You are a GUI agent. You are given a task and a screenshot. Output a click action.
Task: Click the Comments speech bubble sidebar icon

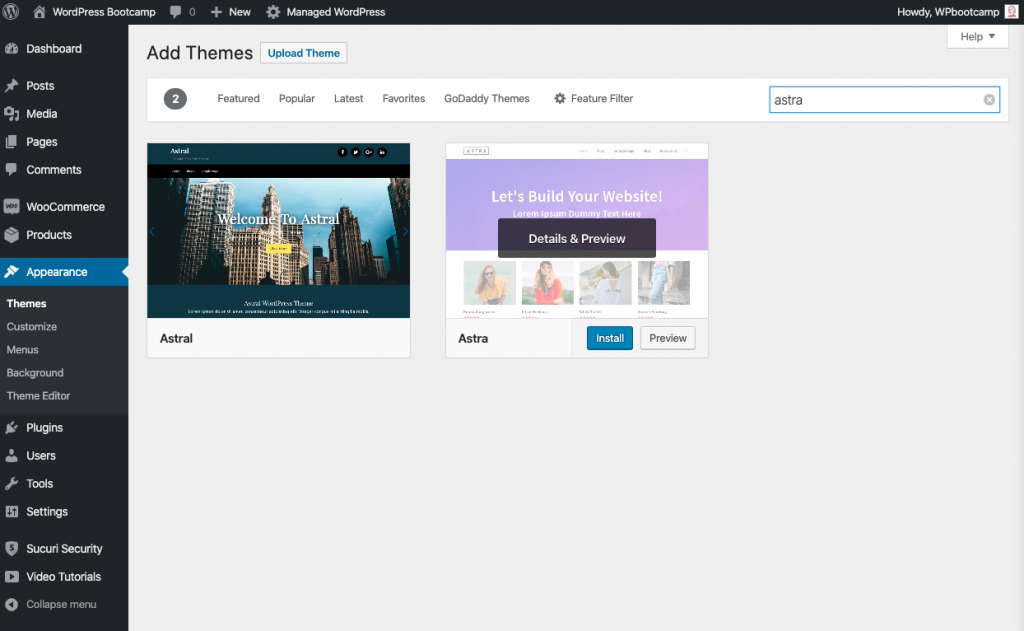click(12, 169)
